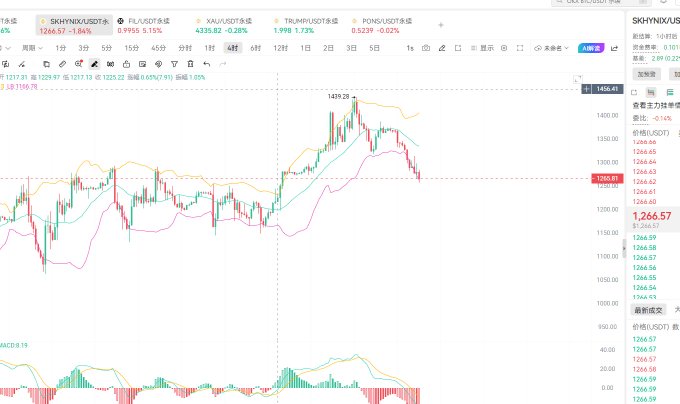This screenshot has height=404, width=680.
Task: Open the 周期 period dropdown
Action: coord(33,48)
